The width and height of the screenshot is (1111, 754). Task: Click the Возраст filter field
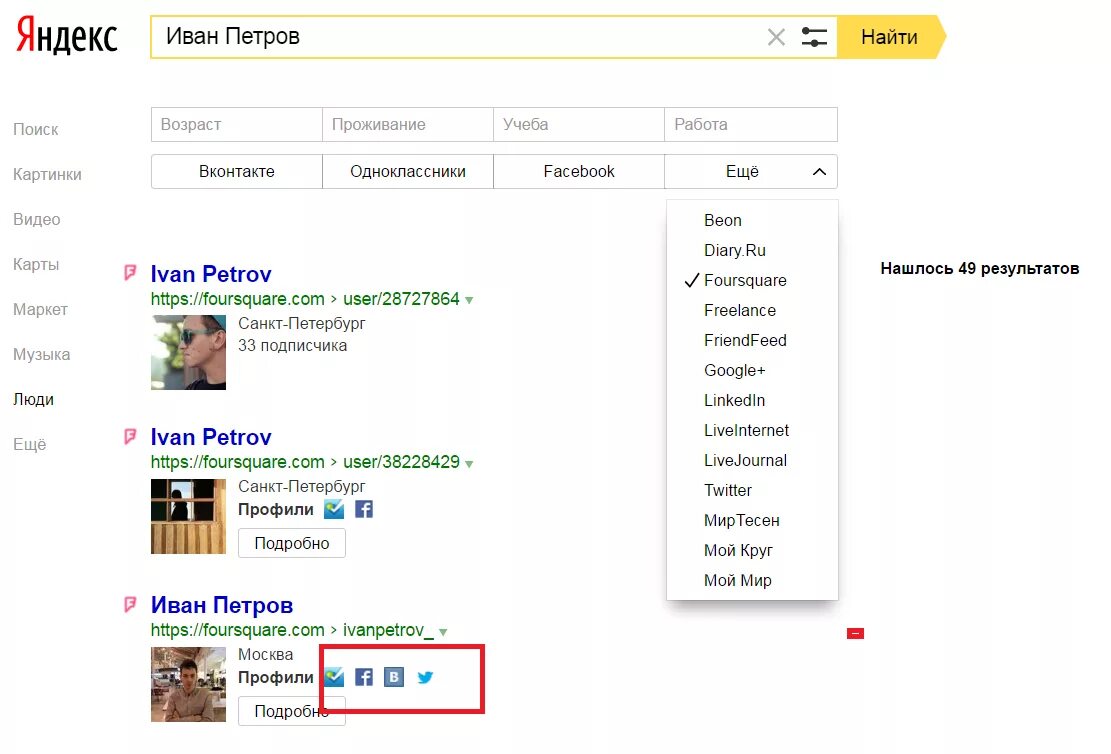pos(237,124)
